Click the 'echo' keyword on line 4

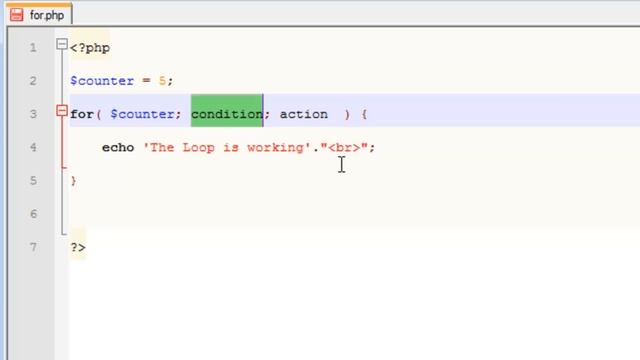(x=118, y=147)
